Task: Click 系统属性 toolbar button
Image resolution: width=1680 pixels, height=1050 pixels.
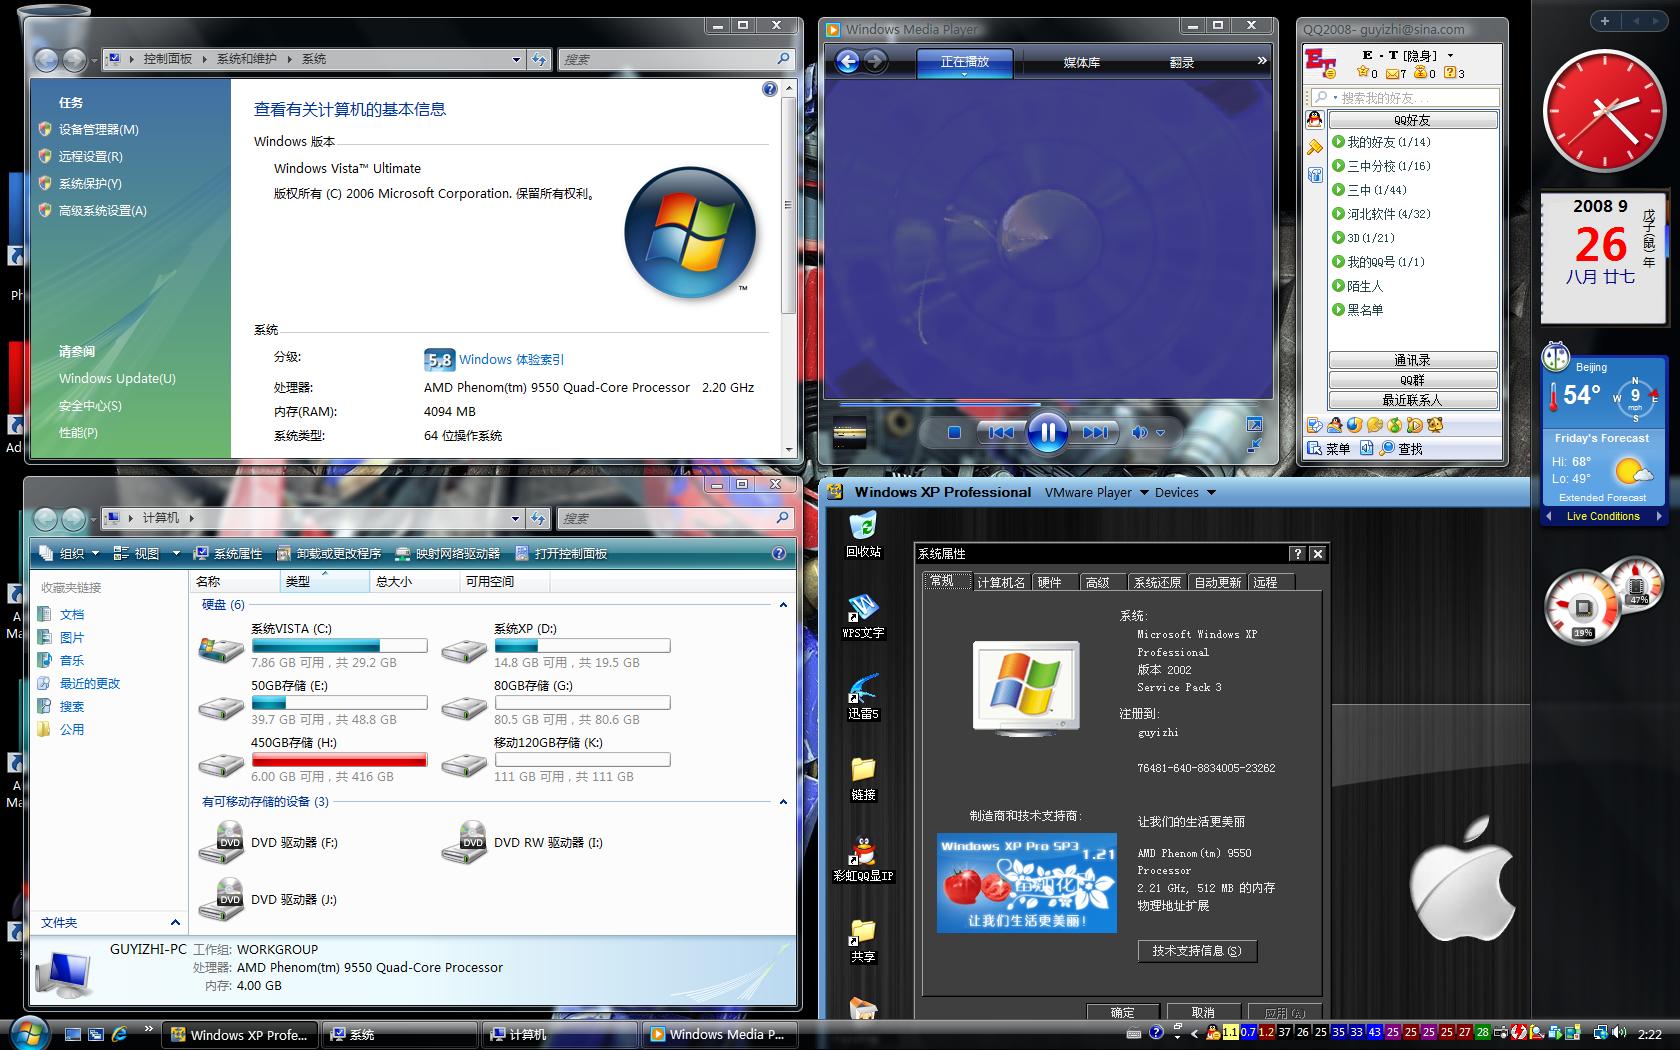Action: coord(228,553)
